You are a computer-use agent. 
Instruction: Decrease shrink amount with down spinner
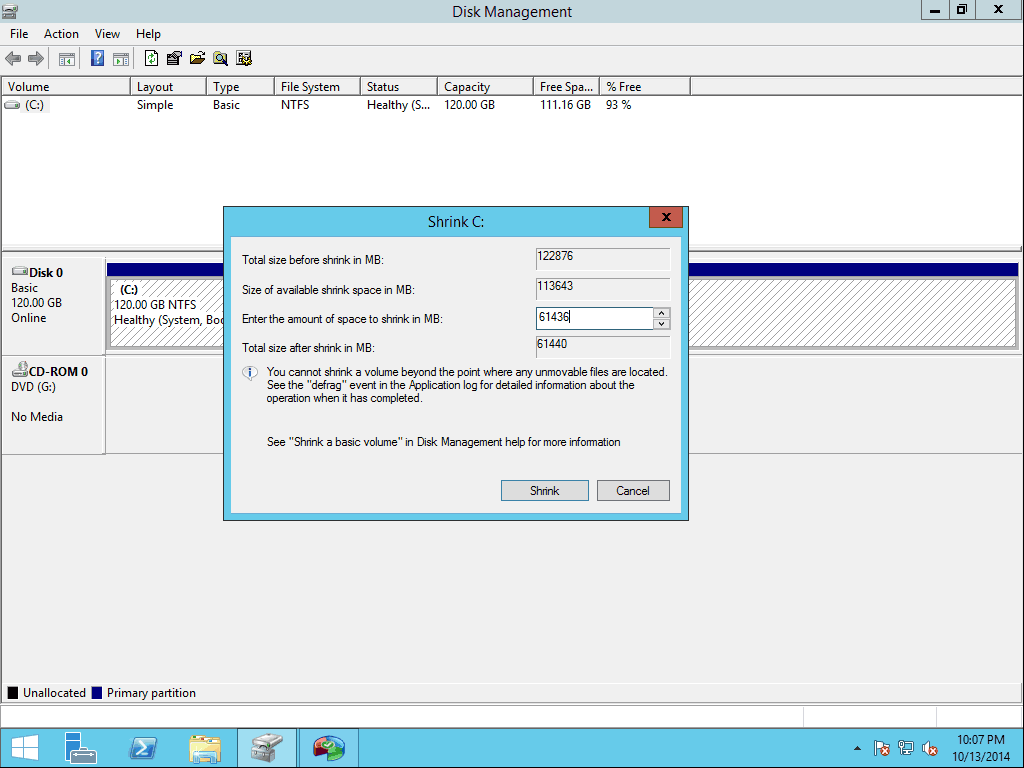click(x=662, y=324)
